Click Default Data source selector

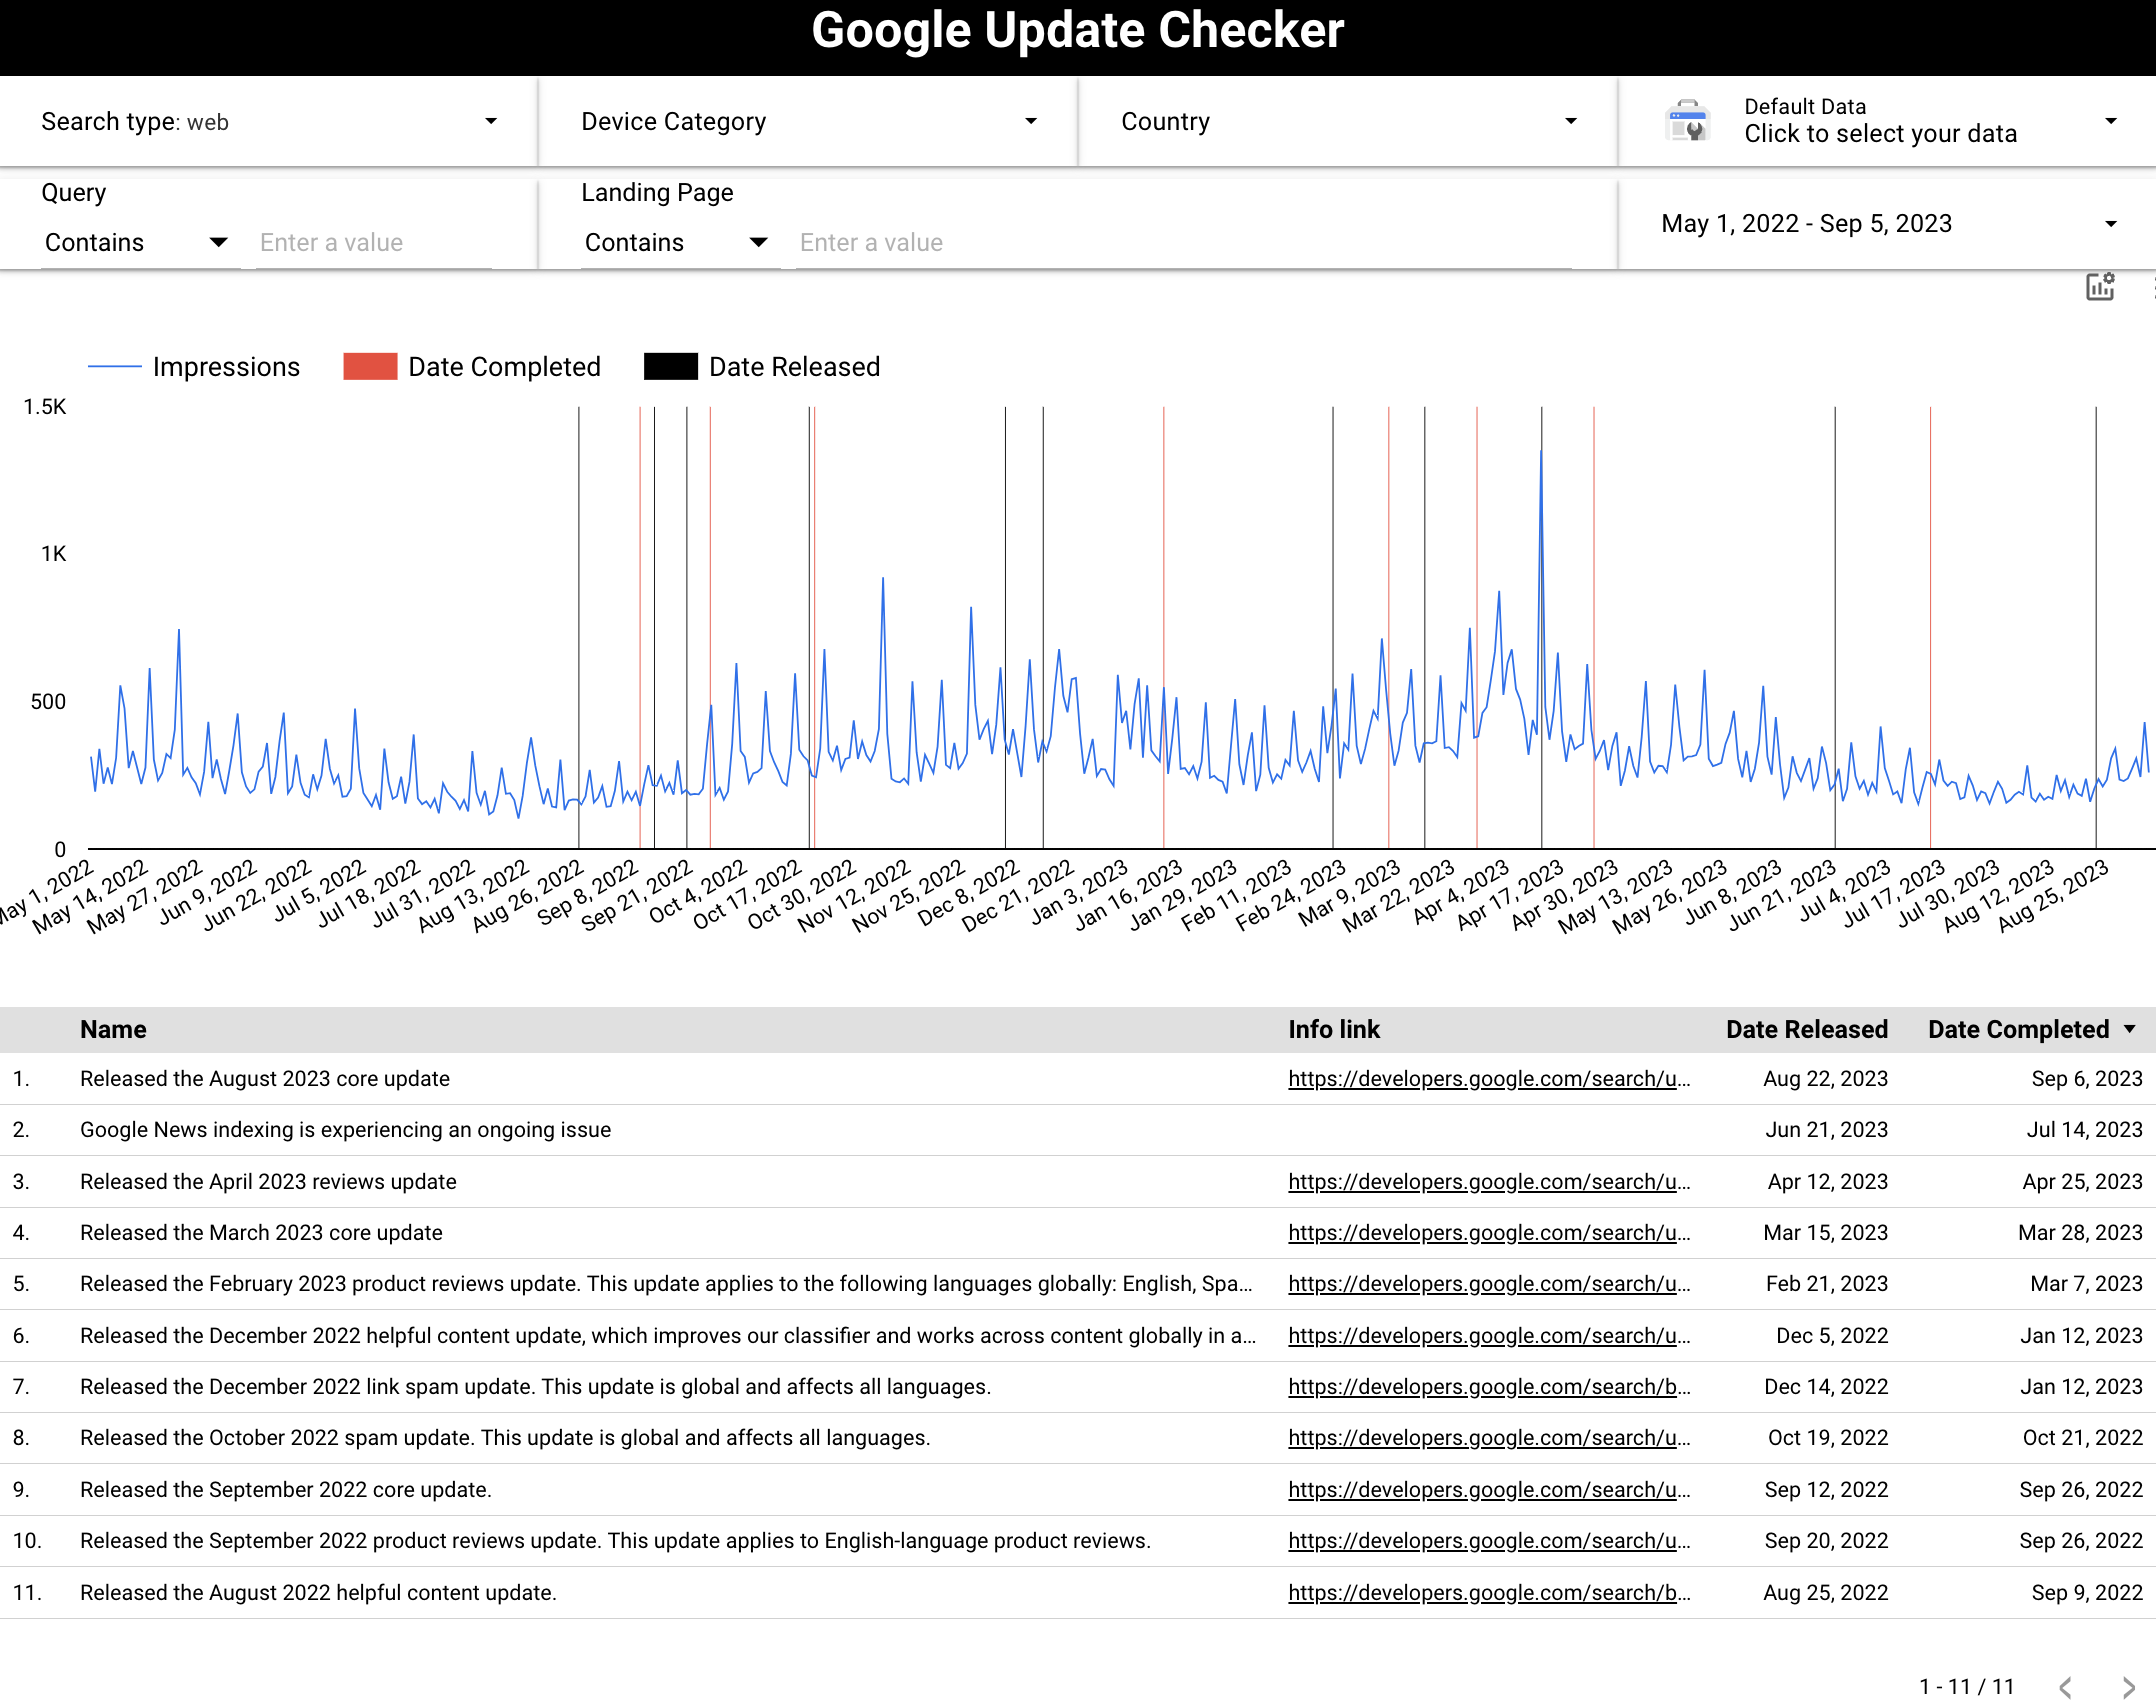click(1890, 121)
